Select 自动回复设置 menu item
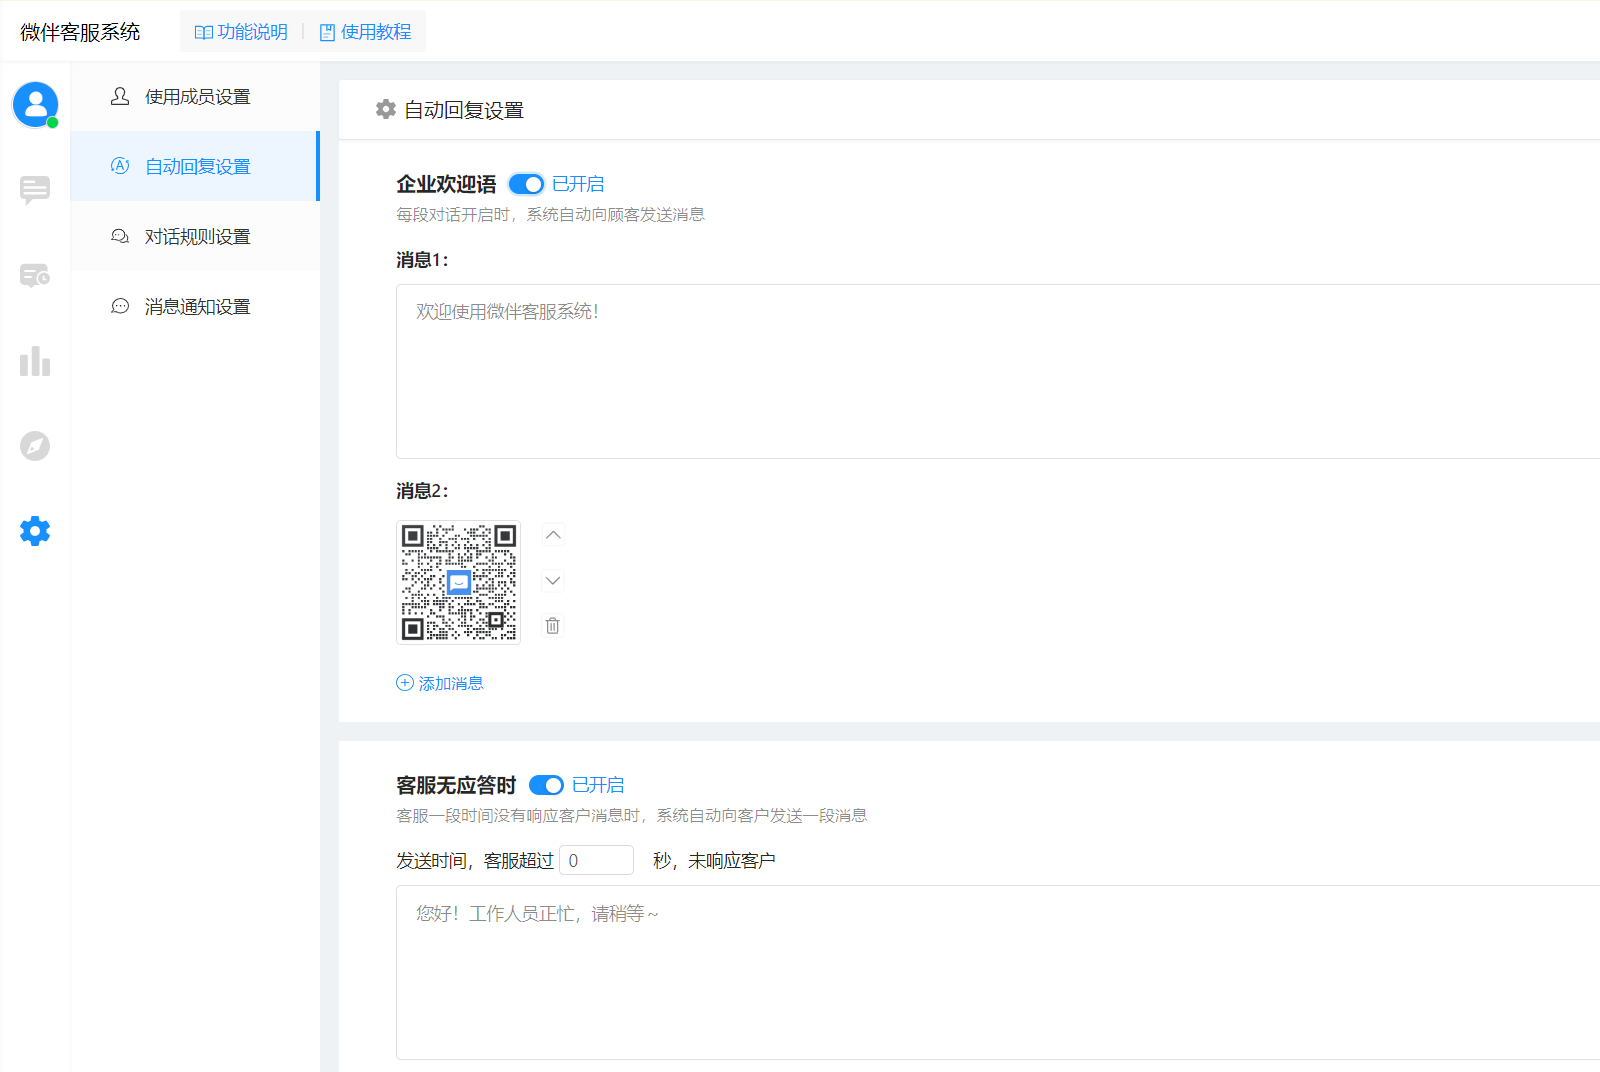This screenshot has height=1072, width=1600. [195, 166]
